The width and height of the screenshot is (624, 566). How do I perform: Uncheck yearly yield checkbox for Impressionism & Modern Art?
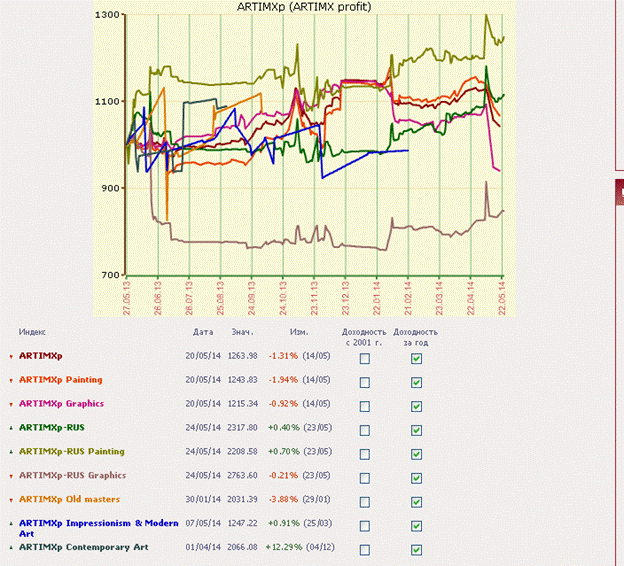point(416,526)
